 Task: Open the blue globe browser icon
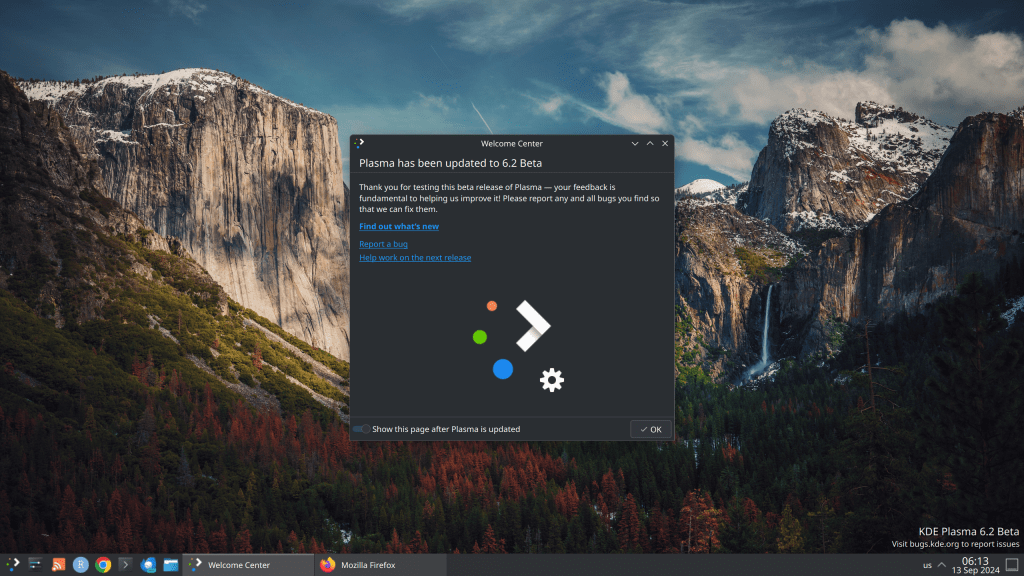149,565
